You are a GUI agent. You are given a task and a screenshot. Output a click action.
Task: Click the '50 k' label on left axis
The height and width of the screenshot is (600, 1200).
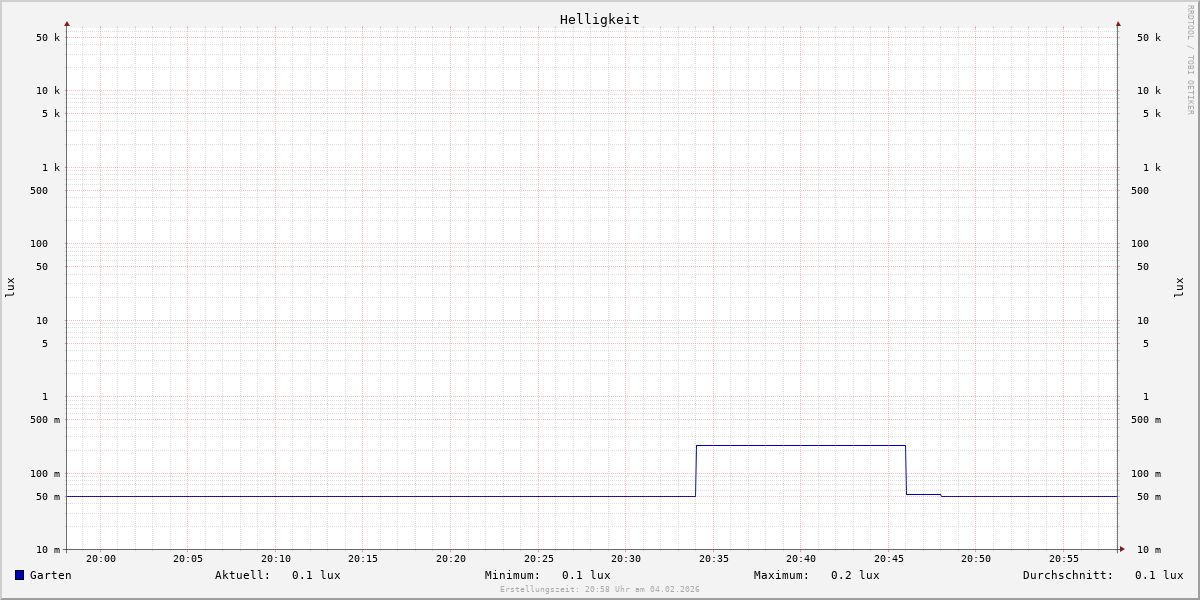[48, 38]
